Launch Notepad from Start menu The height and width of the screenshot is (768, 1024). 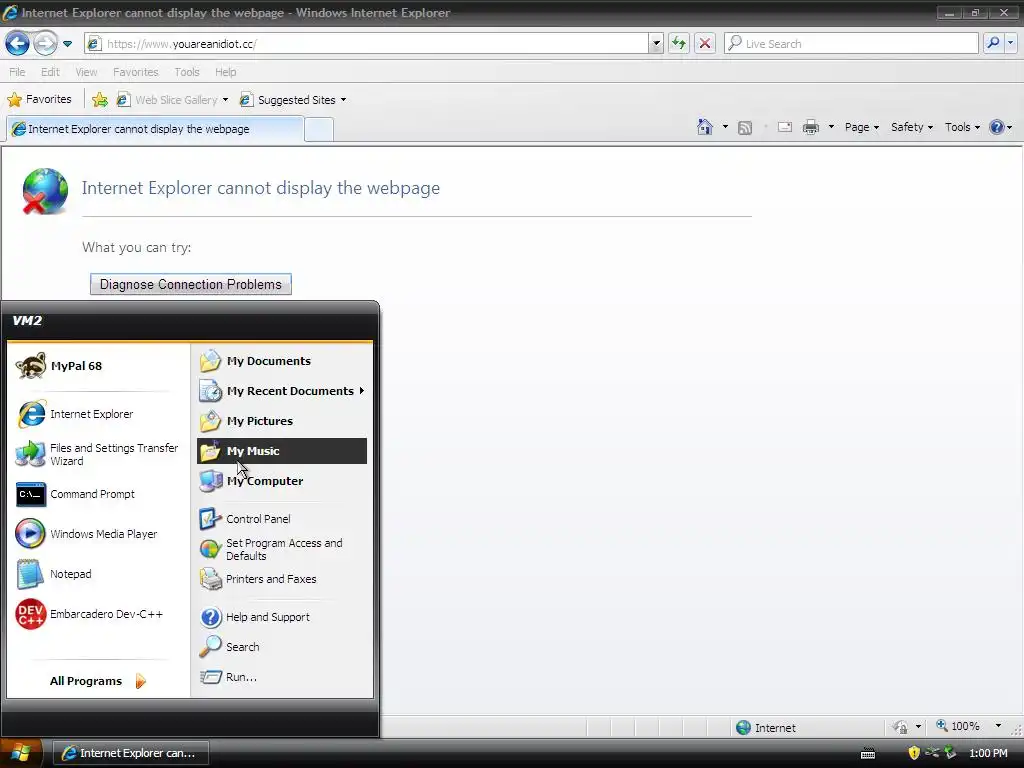pyautogui.click(x=98, y=574)
